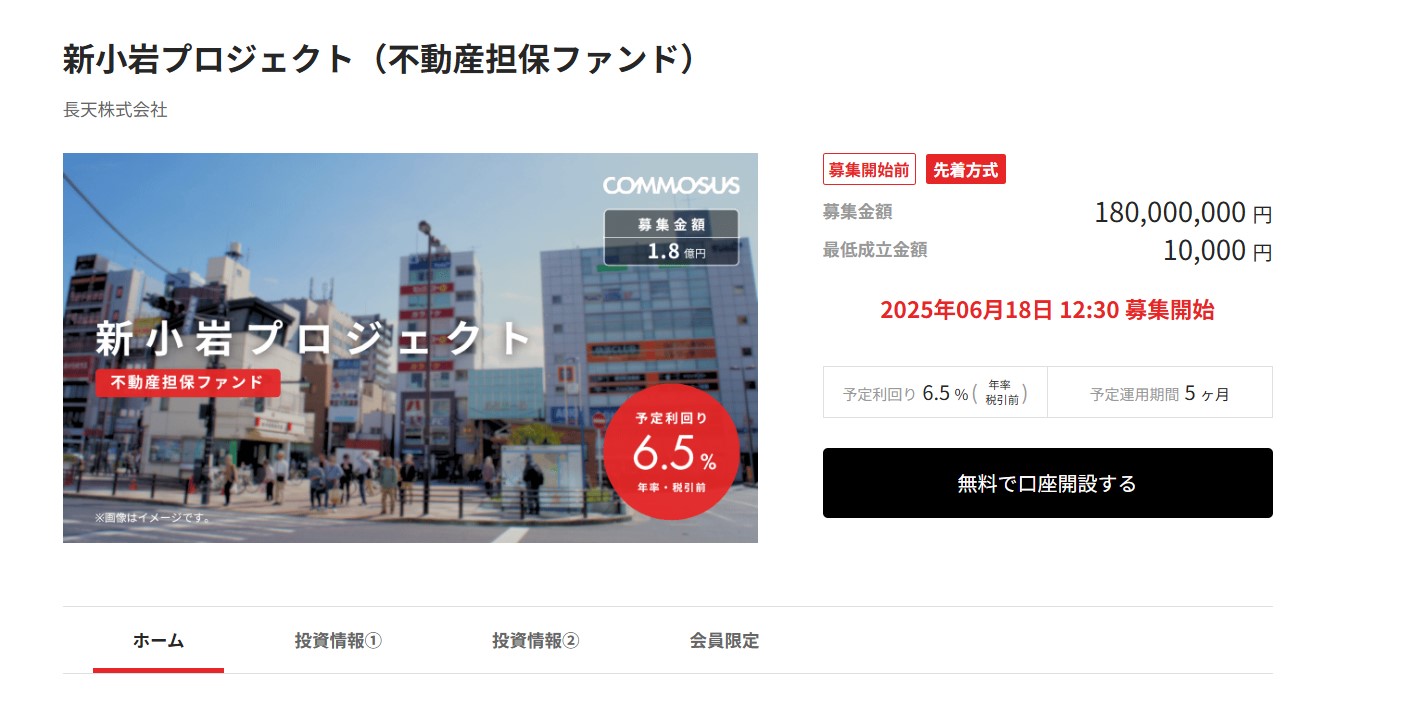The width and height of the screenshot is (1421, 707).
Task: Click the 長天株式会社 company name
Action: point(115,110)
